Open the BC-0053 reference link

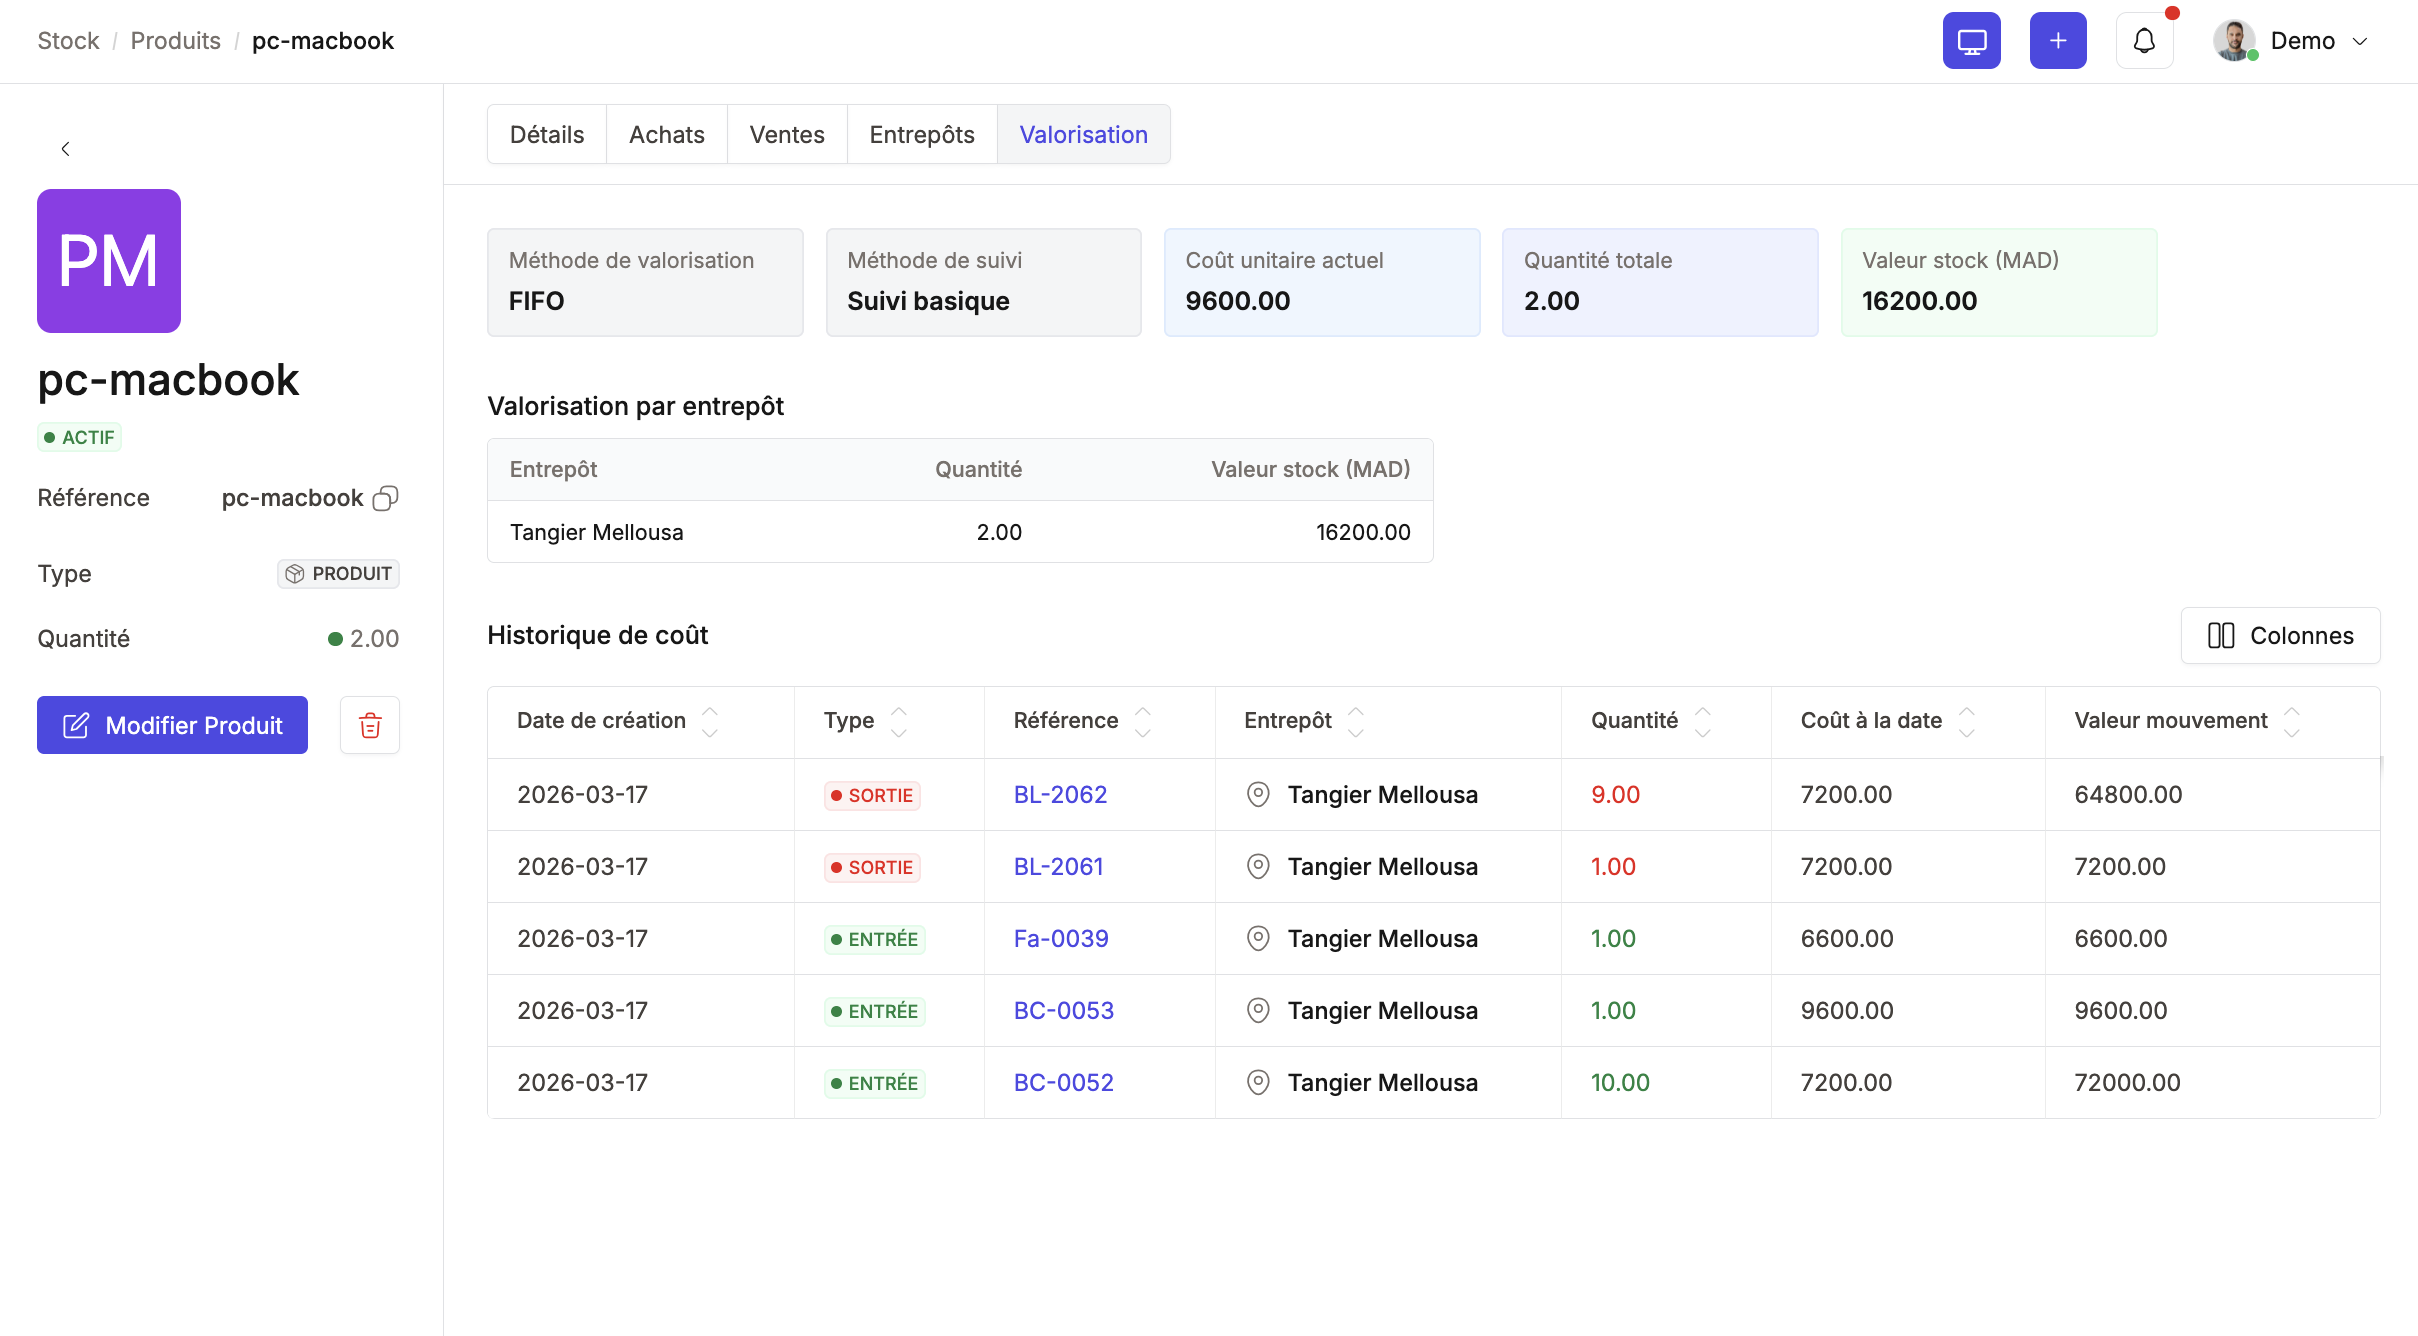pyautogui.click(x=1064, y=1011)
